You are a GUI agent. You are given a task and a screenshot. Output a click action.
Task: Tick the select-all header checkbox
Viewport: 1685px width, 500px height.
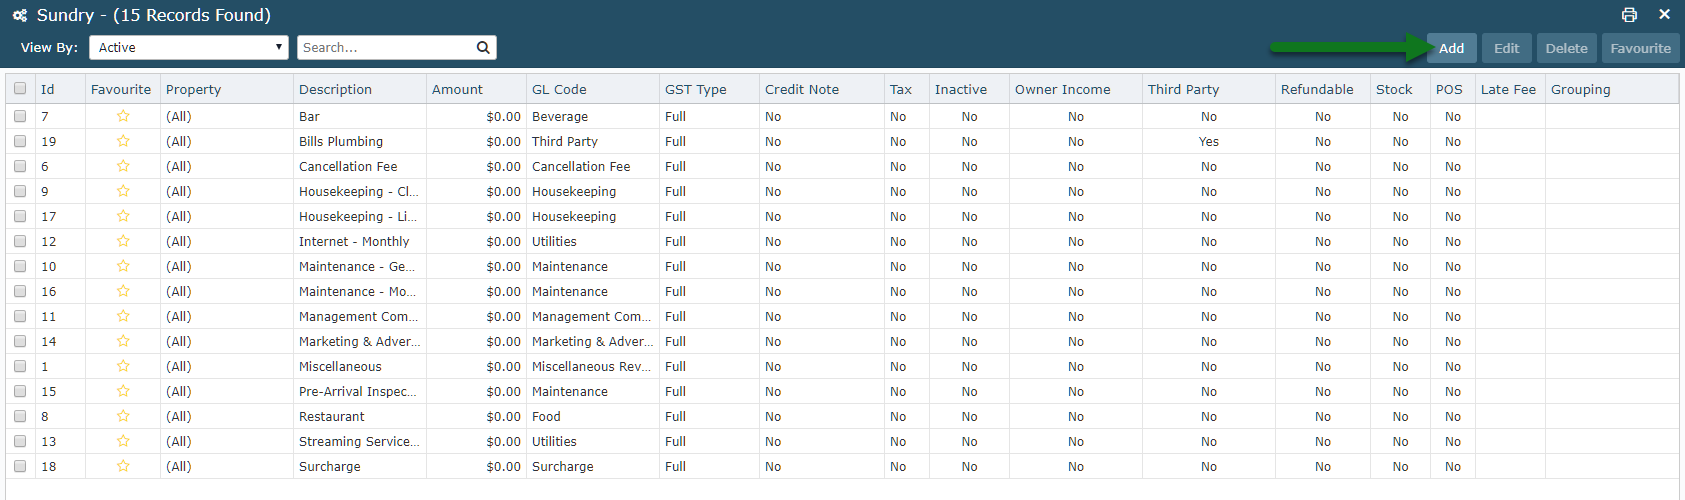click(x=20, y=88)
